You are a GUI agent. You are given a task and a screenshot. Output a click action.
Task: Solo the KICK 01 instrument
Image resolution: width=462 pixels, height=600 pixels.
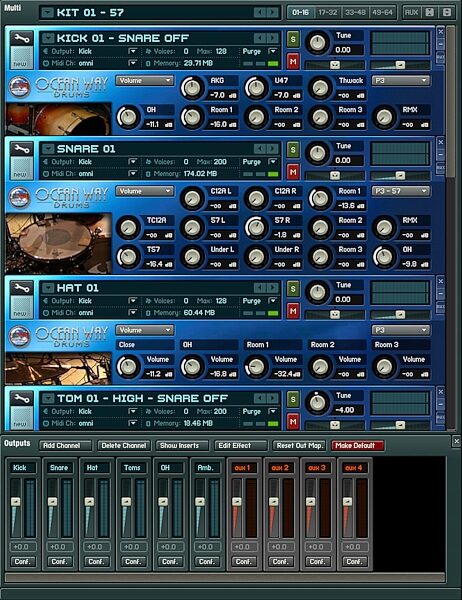[293, 39]
